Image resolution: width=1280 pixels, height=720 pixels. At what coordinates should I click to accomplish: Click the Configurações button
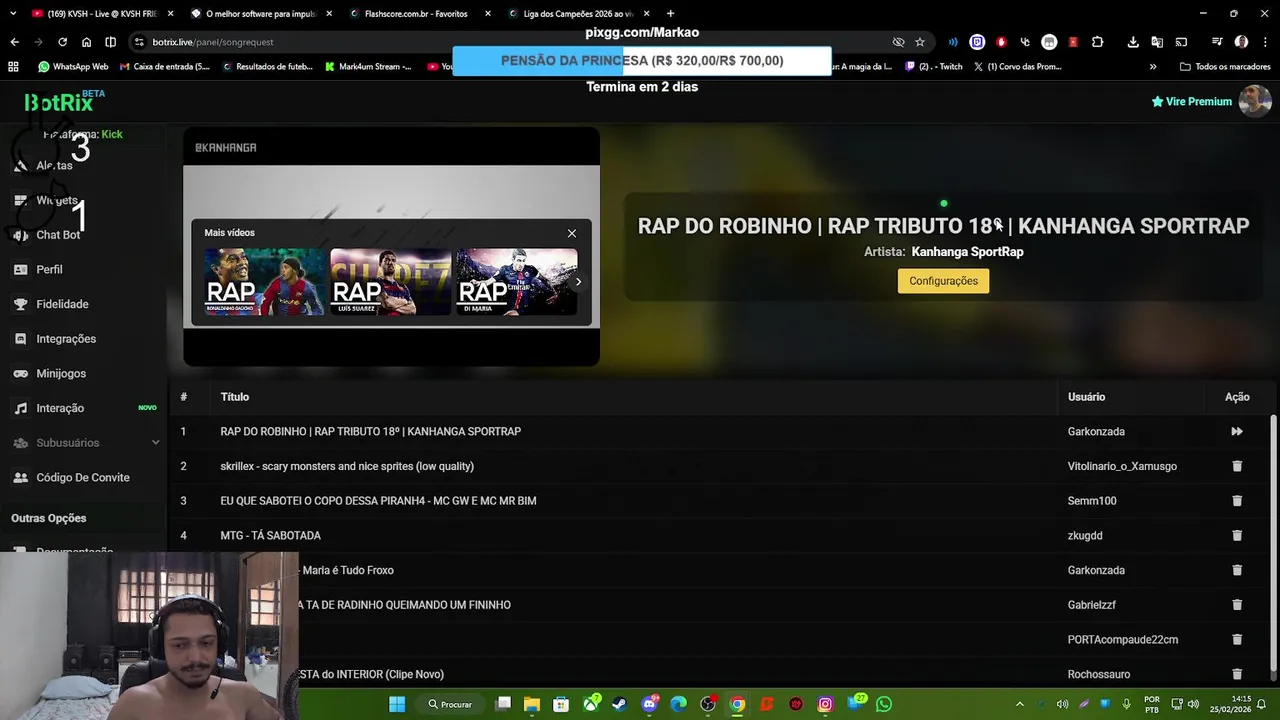click(x=943, y=281)
